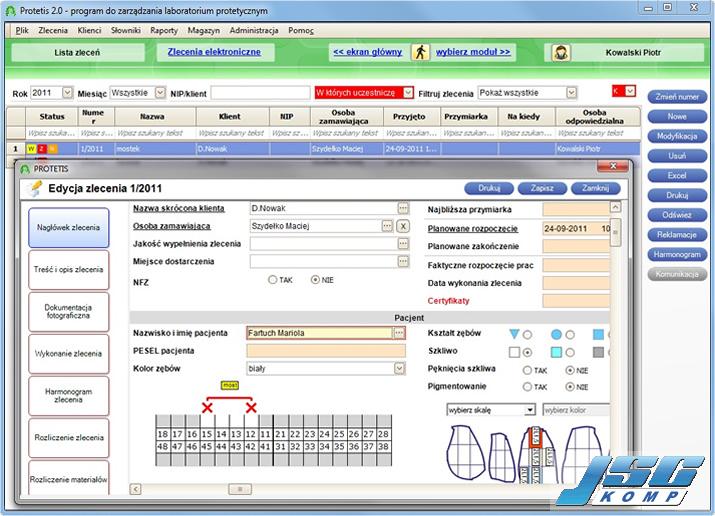Click the square blue tooth shape icon
Viewport: 715px width, 516px height.
[x=598, y=335]
